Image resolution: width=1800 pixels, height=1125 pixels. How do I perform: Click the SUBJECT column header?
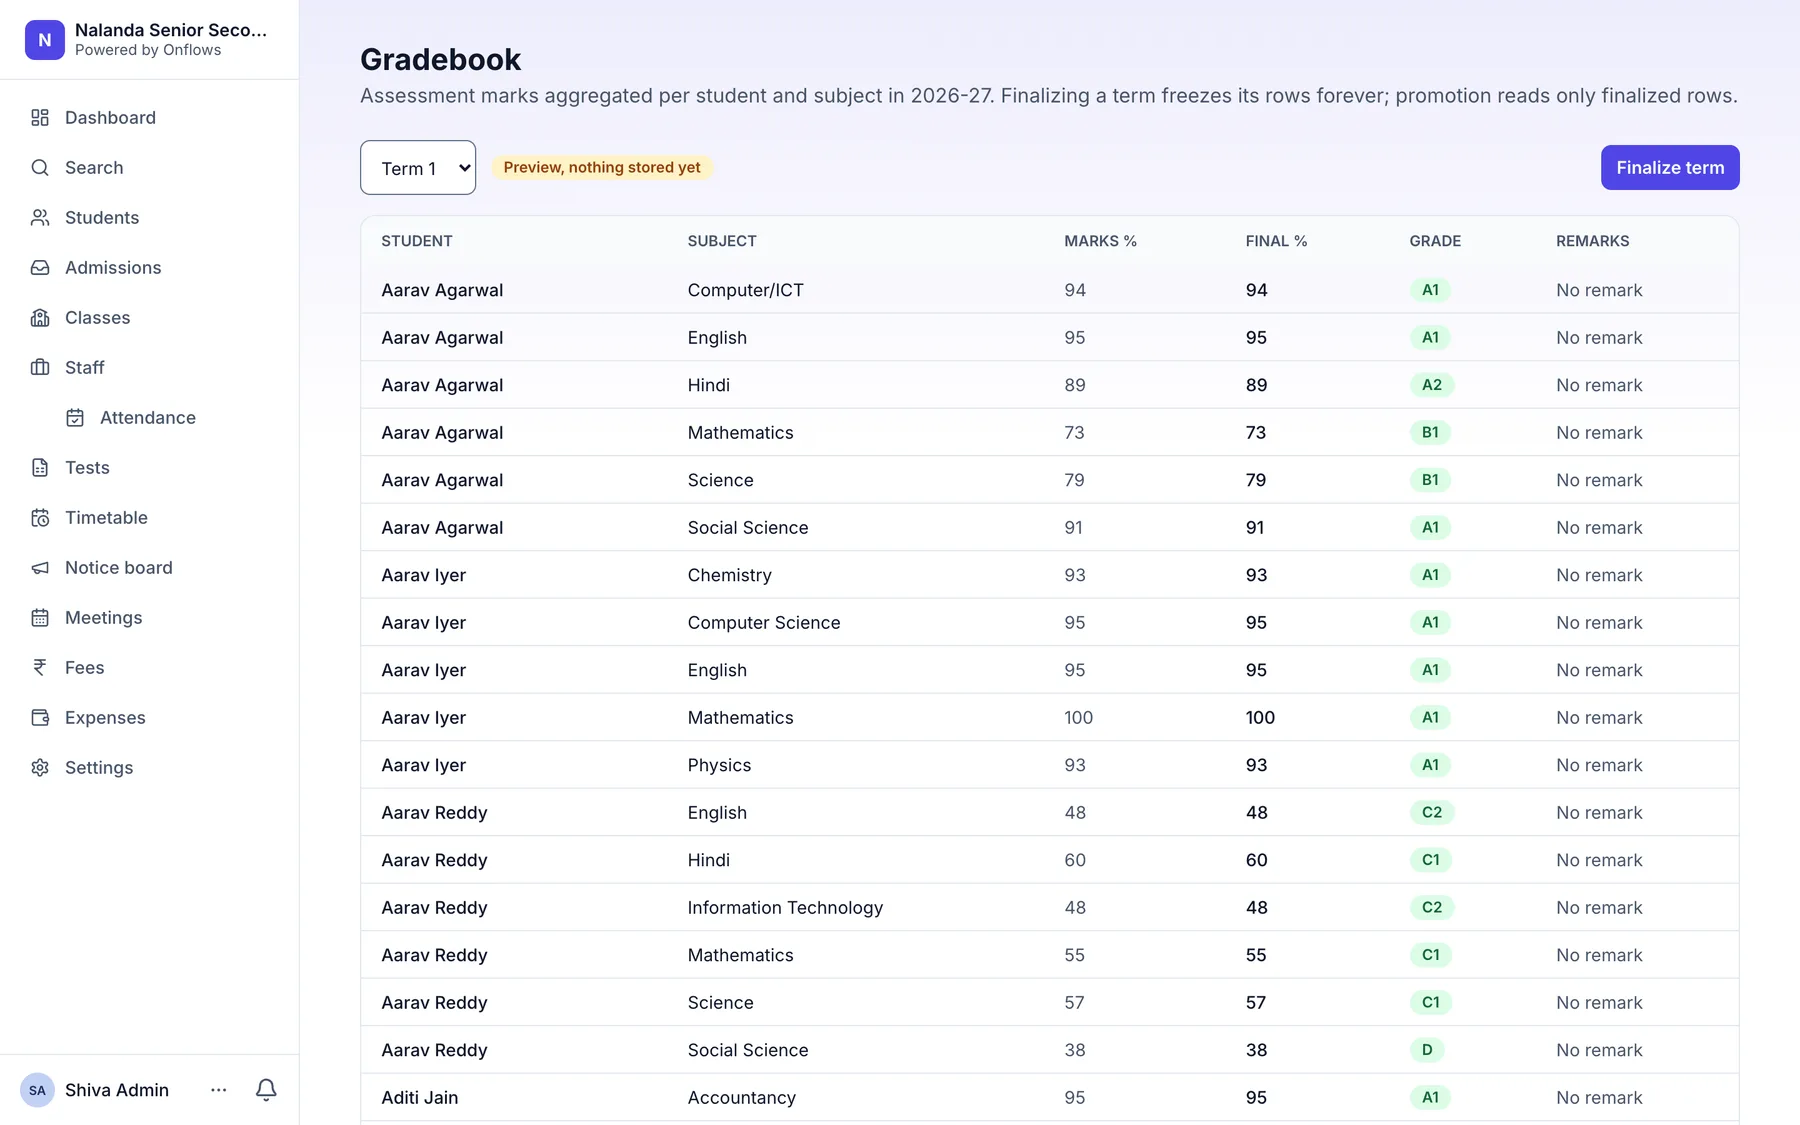pyautogui.click(x=722, y=241)
